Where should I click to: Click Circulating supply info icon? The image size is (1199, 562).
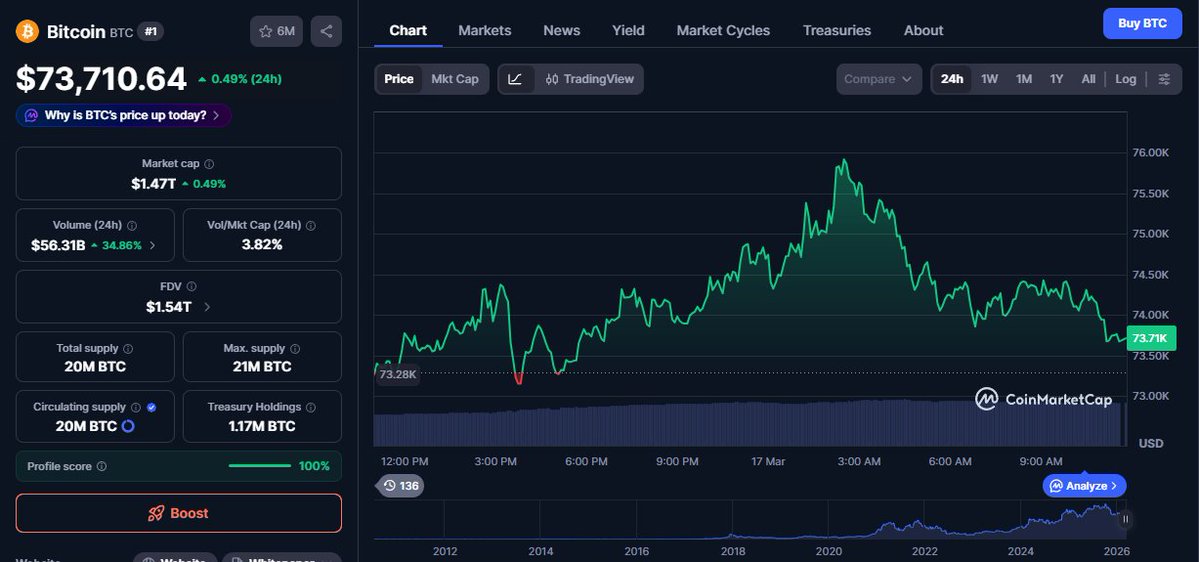[135, 408]
